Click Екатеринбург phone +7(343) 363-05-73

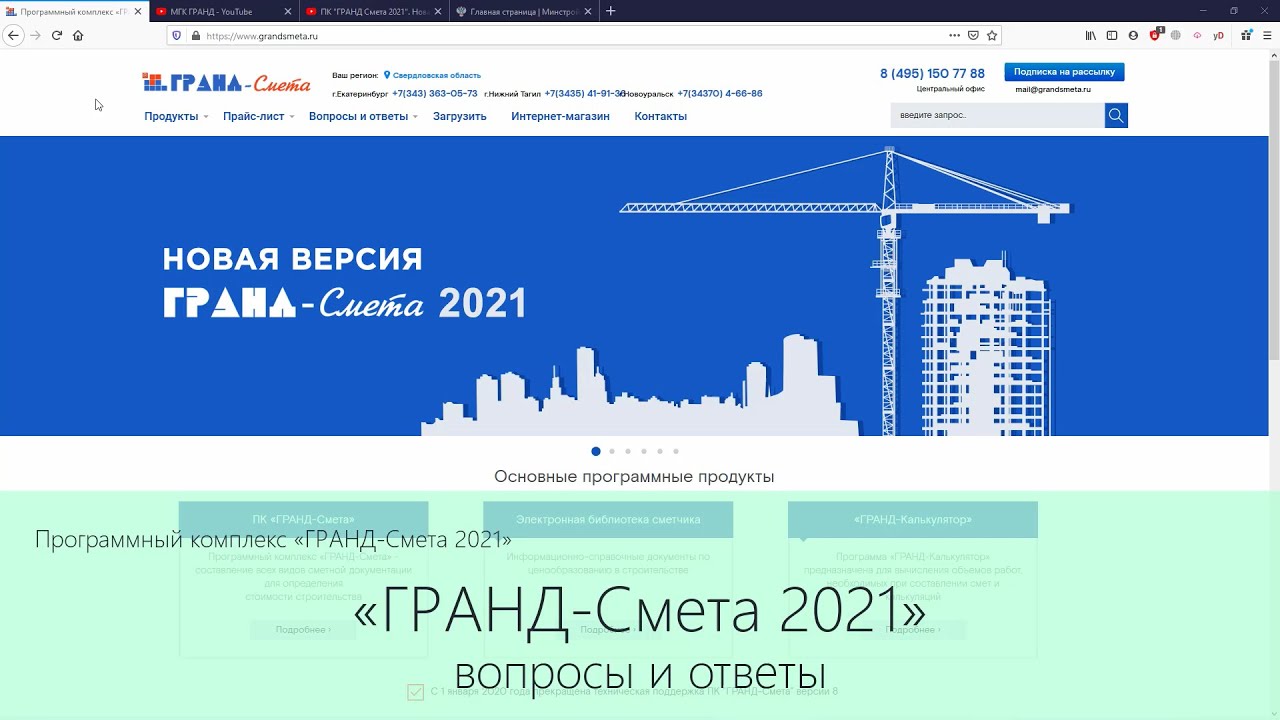435,93
